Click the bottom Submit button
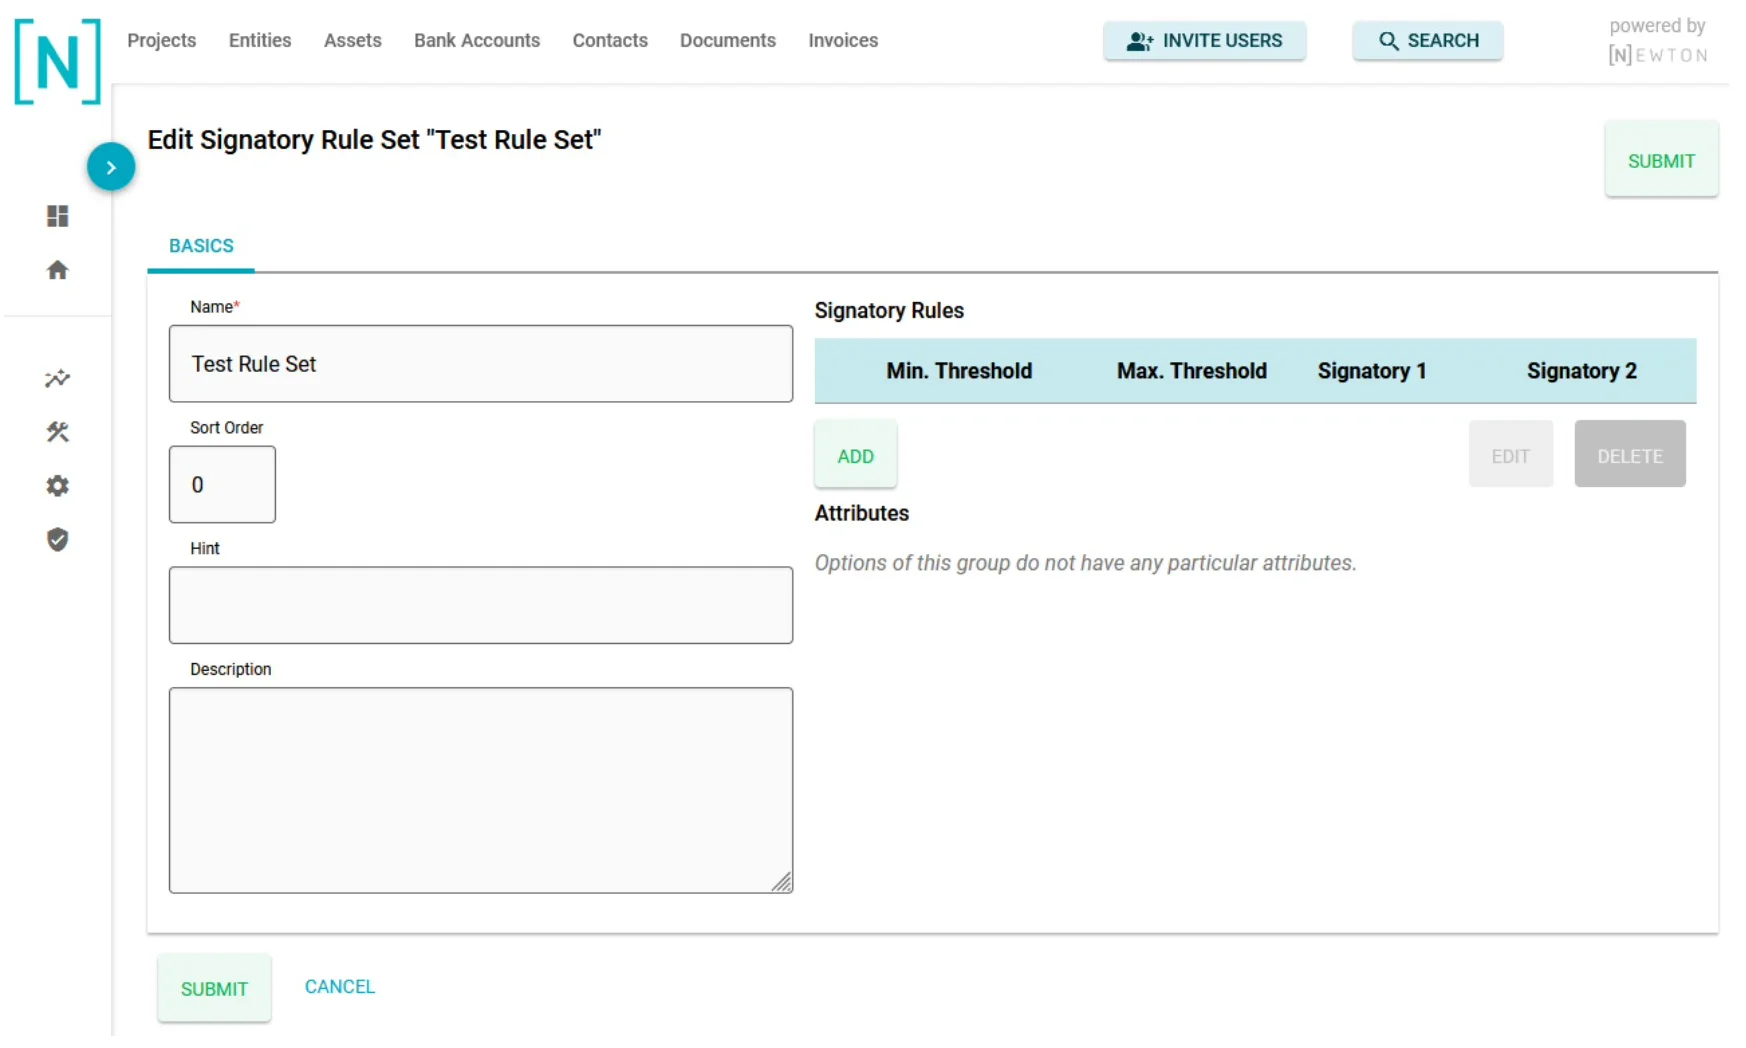 [x=214, y=988]
